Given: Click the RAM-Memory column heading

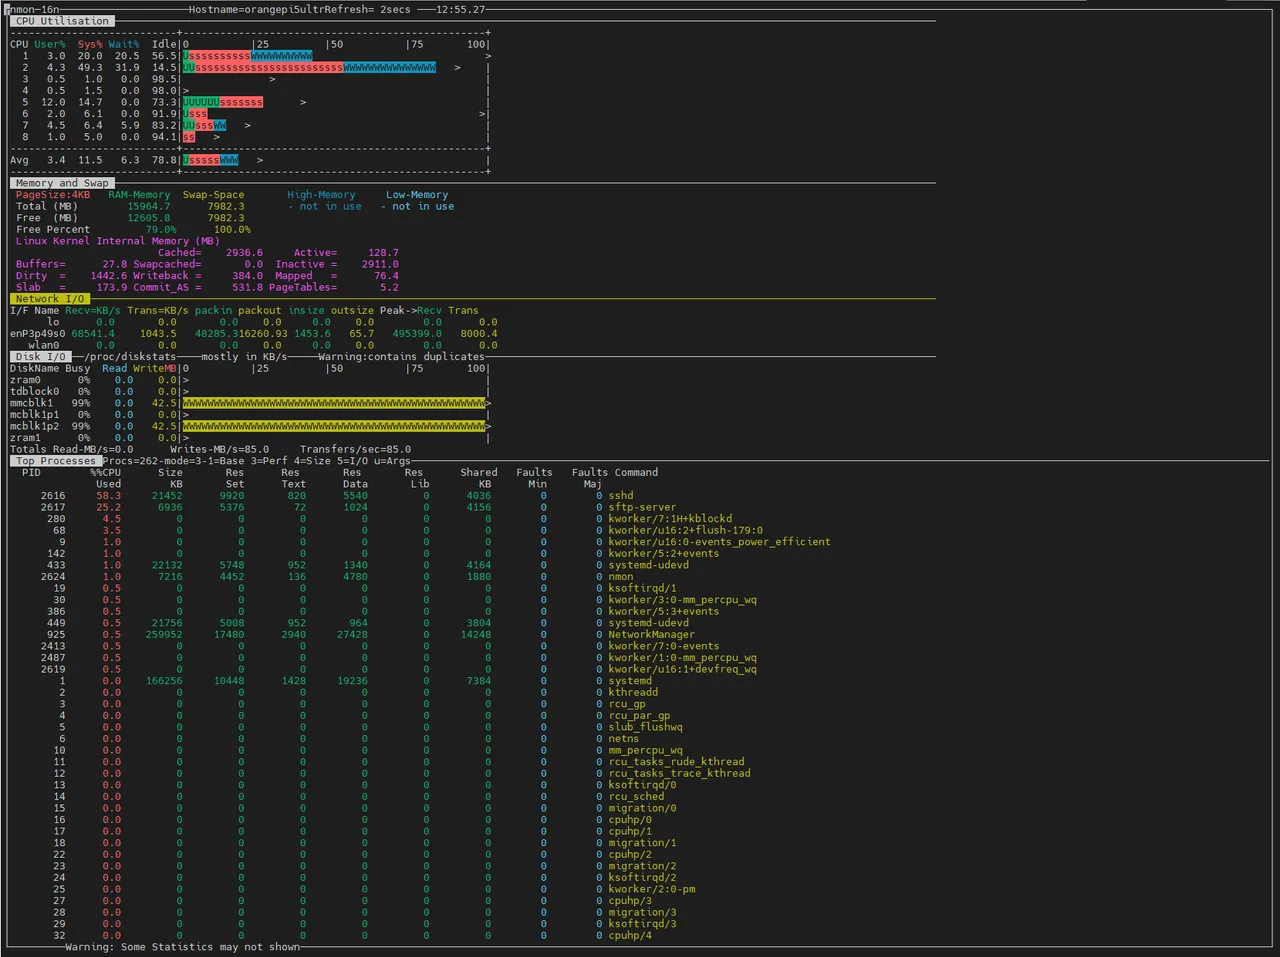Looking at the screenshot, I should (x=139, y=195).
